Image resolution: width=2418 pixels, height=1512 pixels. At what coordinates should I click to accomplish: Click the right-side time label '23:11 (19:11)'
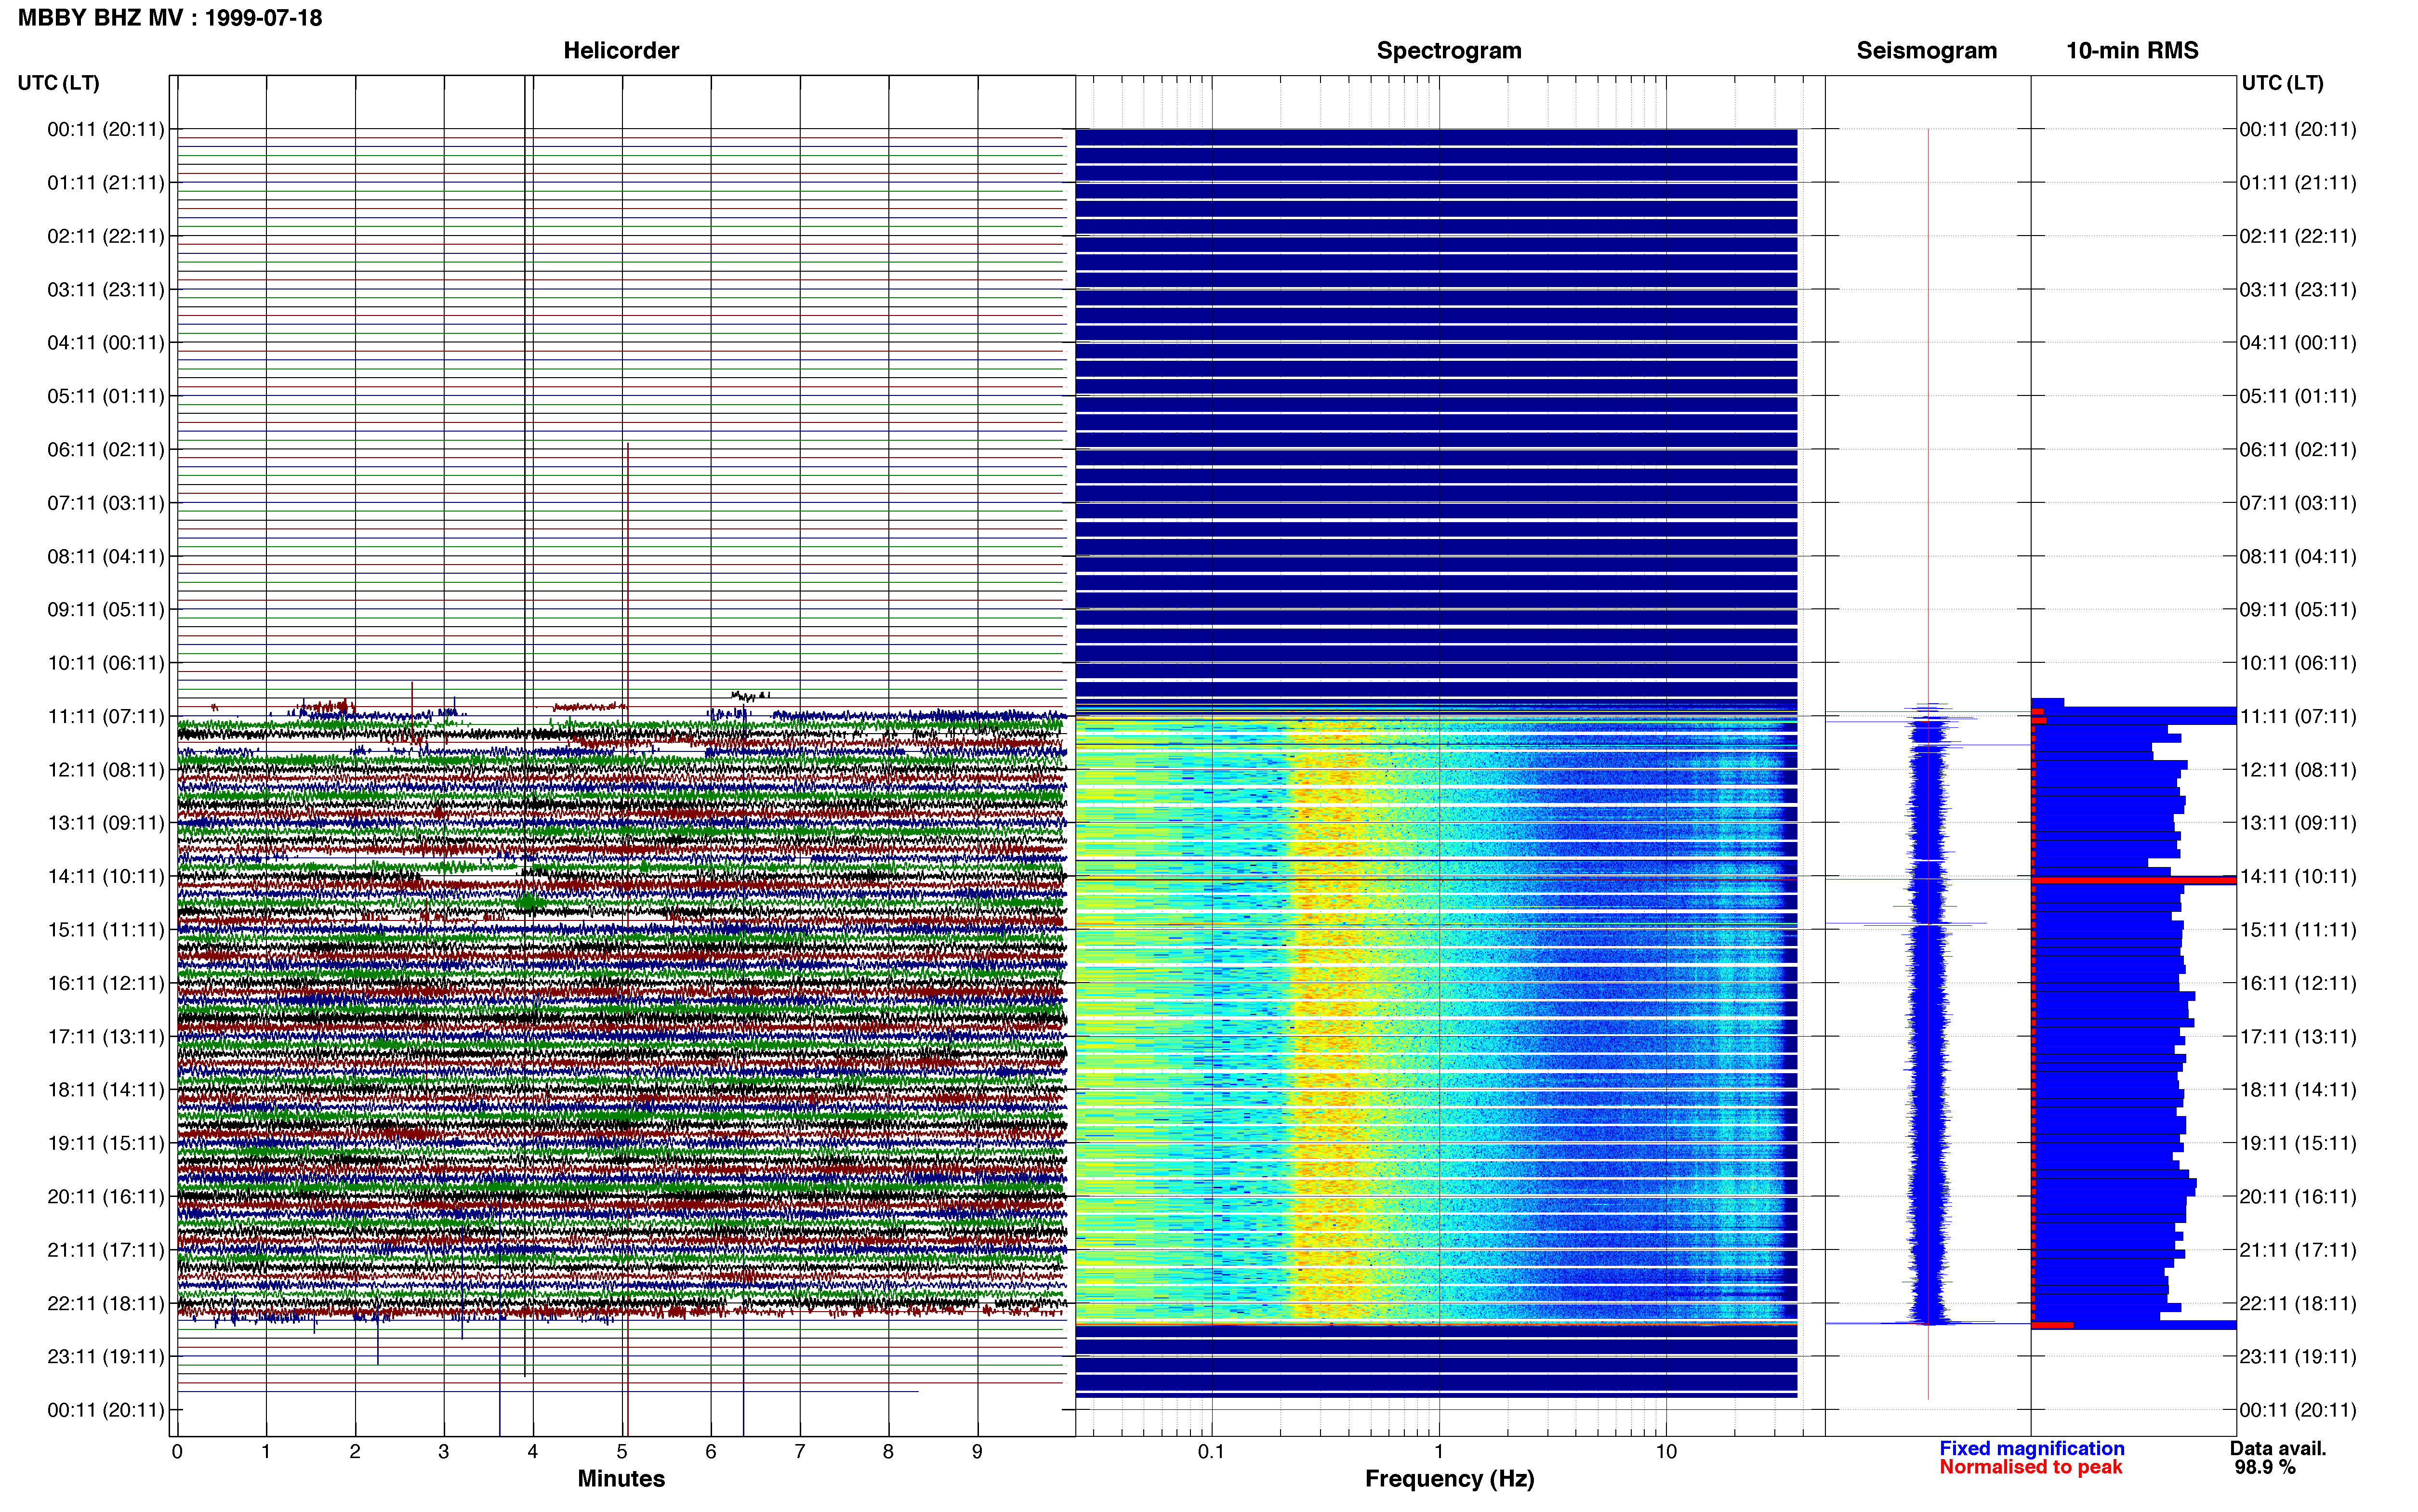coord(2298,1357)
